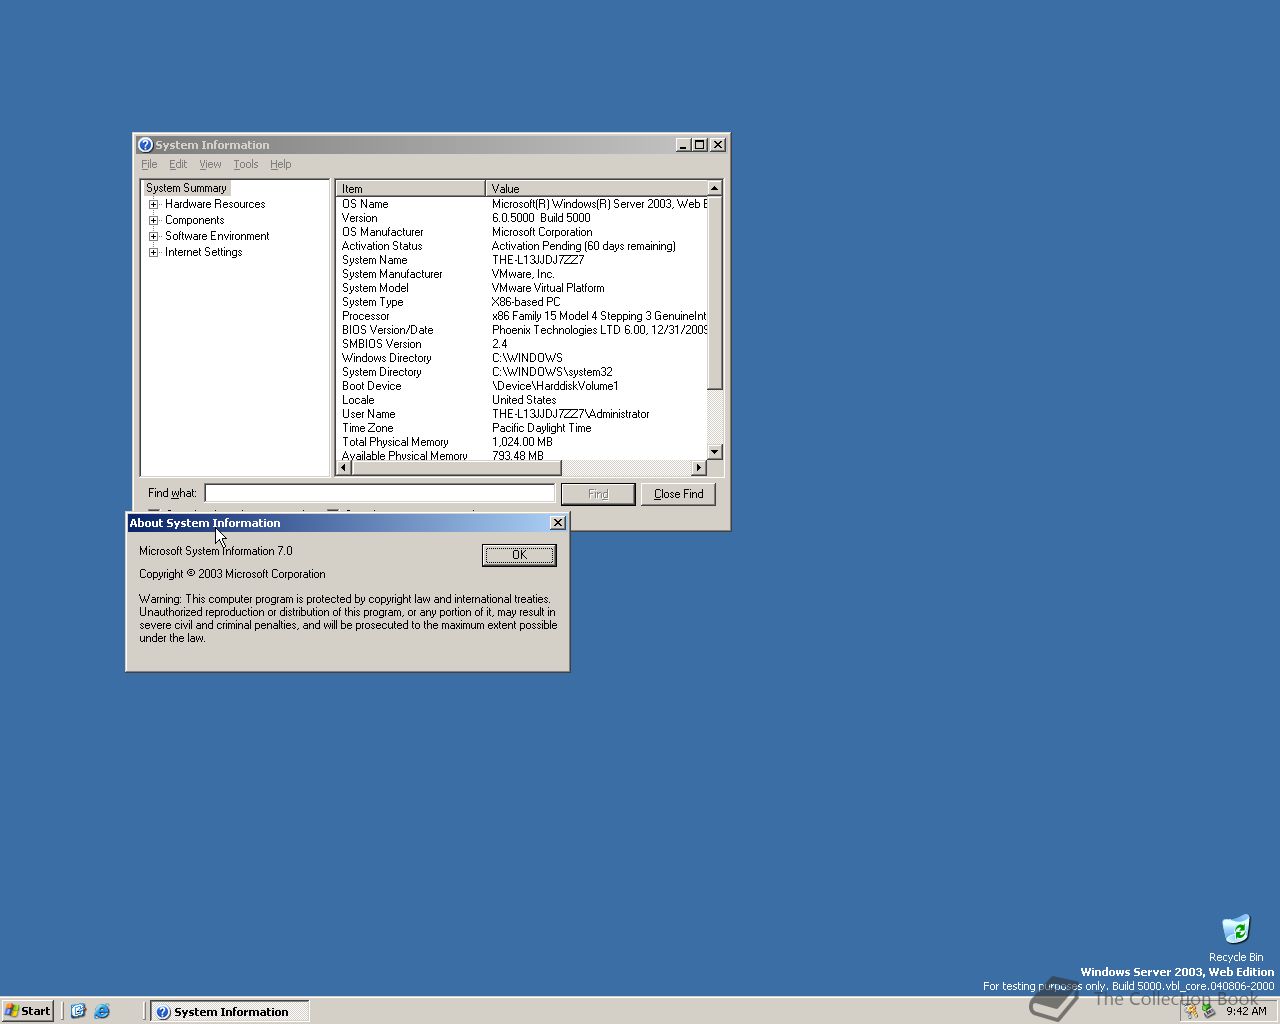Expand the Components node
The width and height of the screenshot is (1280, 1024).
click(x=154, y=220)
